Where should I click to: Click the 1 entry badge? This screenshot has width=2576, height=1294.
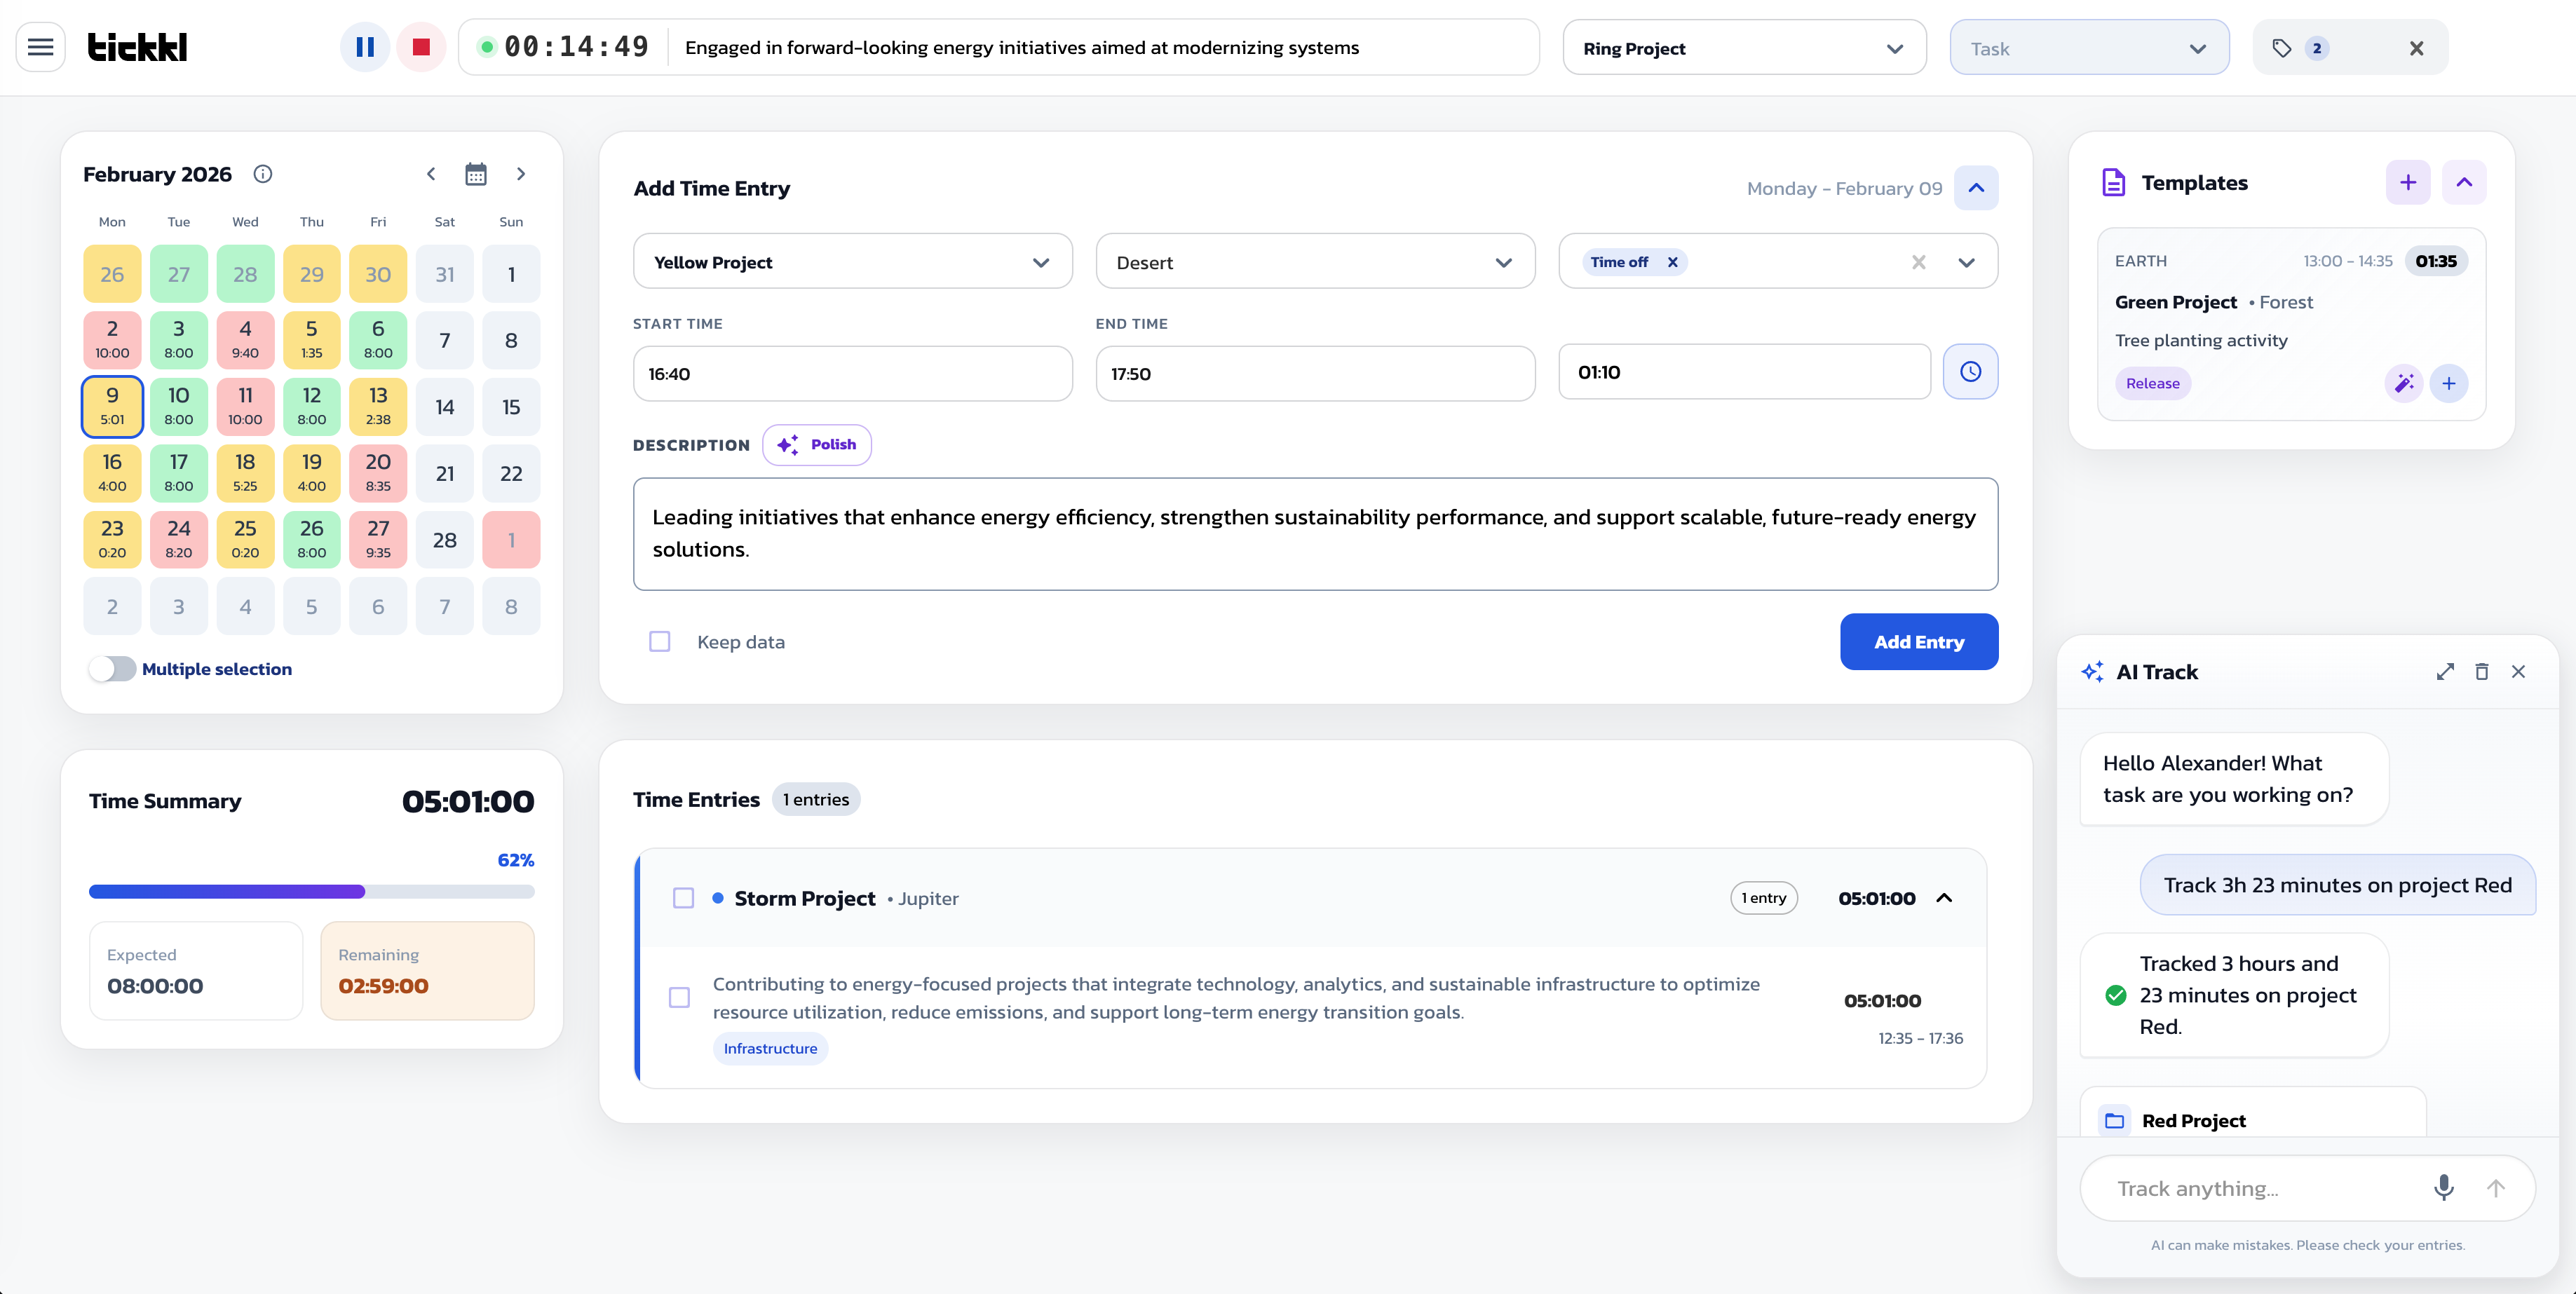point(1763,898)
